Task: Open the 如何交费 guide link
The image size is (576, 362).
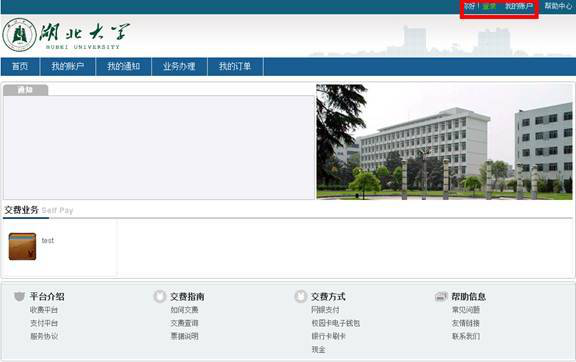Action: 184,310
